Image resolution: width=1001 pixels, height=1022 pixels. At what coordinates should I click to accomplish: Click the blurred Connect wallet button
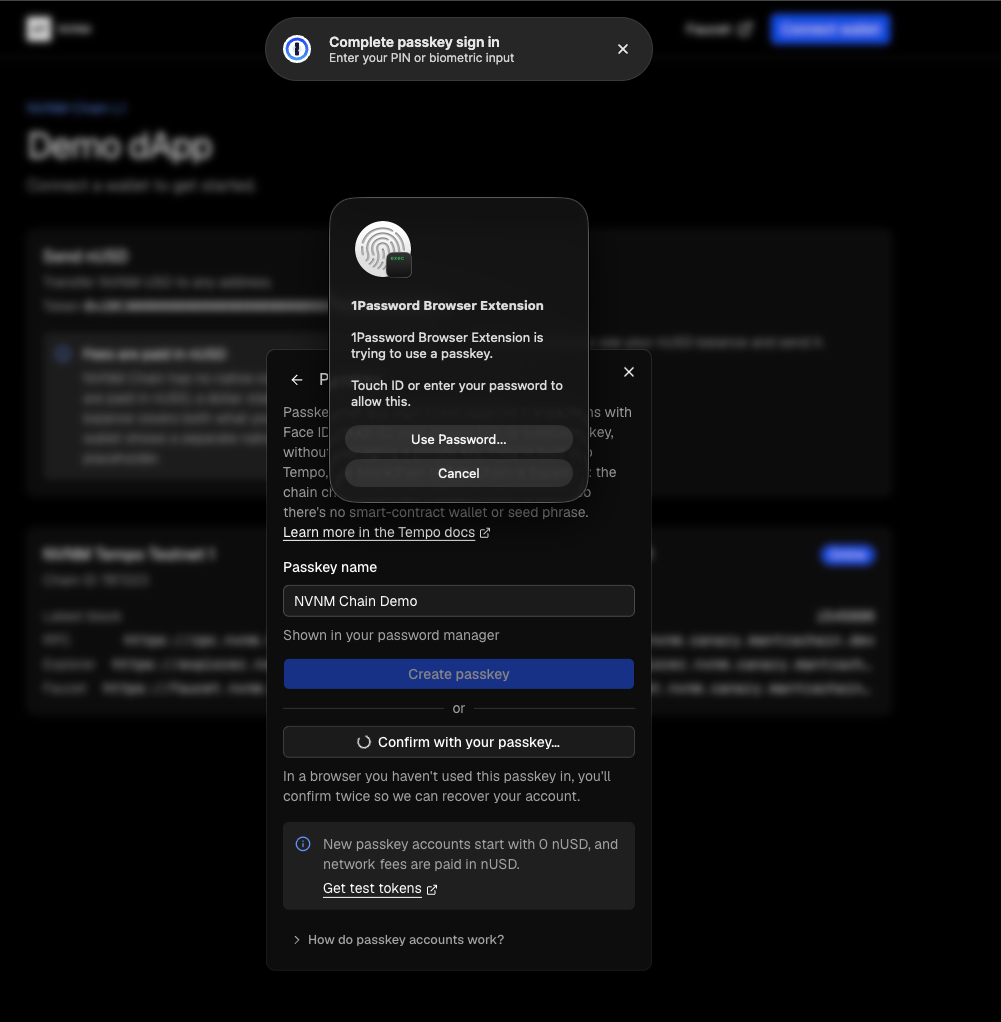click(829, 29)
